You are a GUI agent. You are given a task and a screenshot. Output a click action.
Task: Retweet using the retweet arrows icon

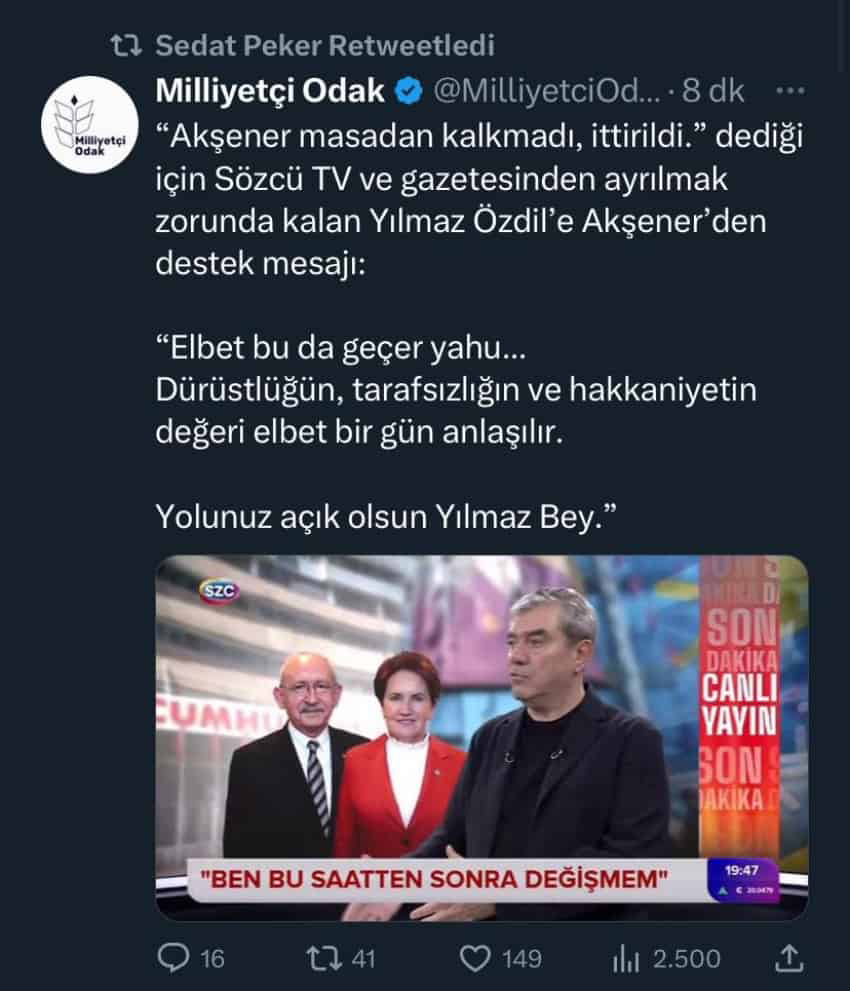pyautogui.click(x=322, y=958)
